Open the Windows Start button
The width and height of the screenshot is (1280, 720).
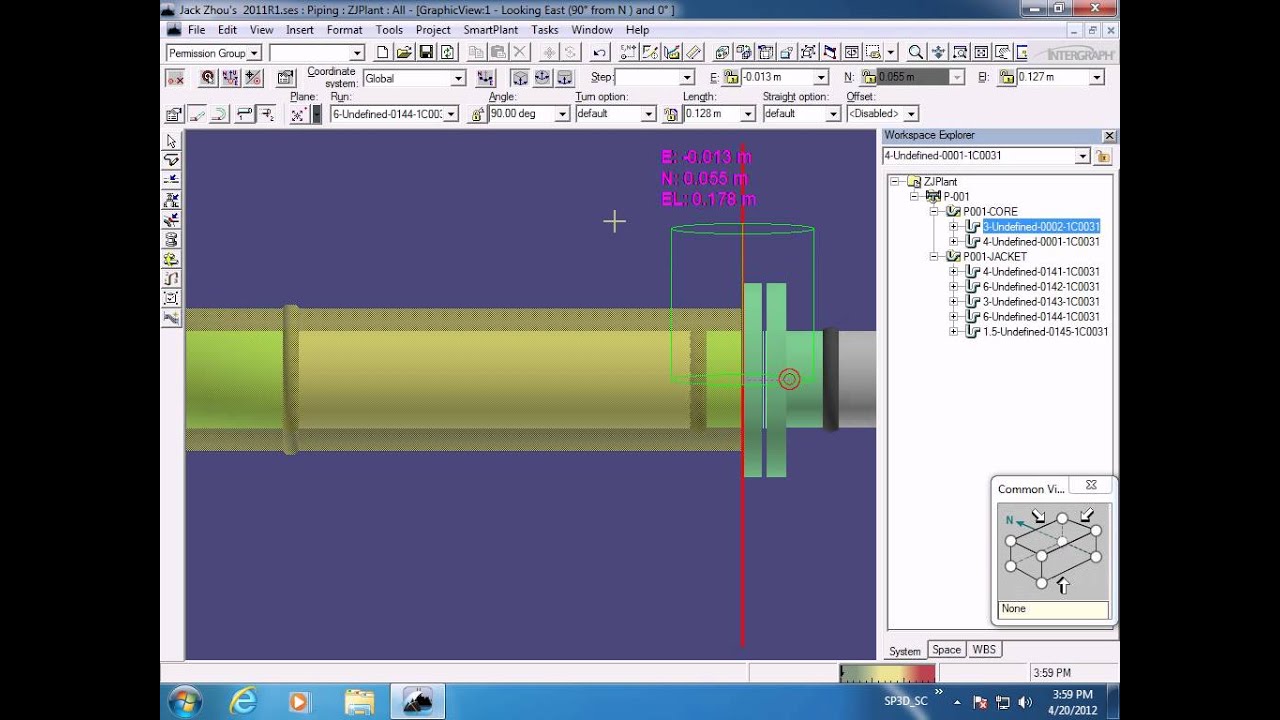click(185, 701)
